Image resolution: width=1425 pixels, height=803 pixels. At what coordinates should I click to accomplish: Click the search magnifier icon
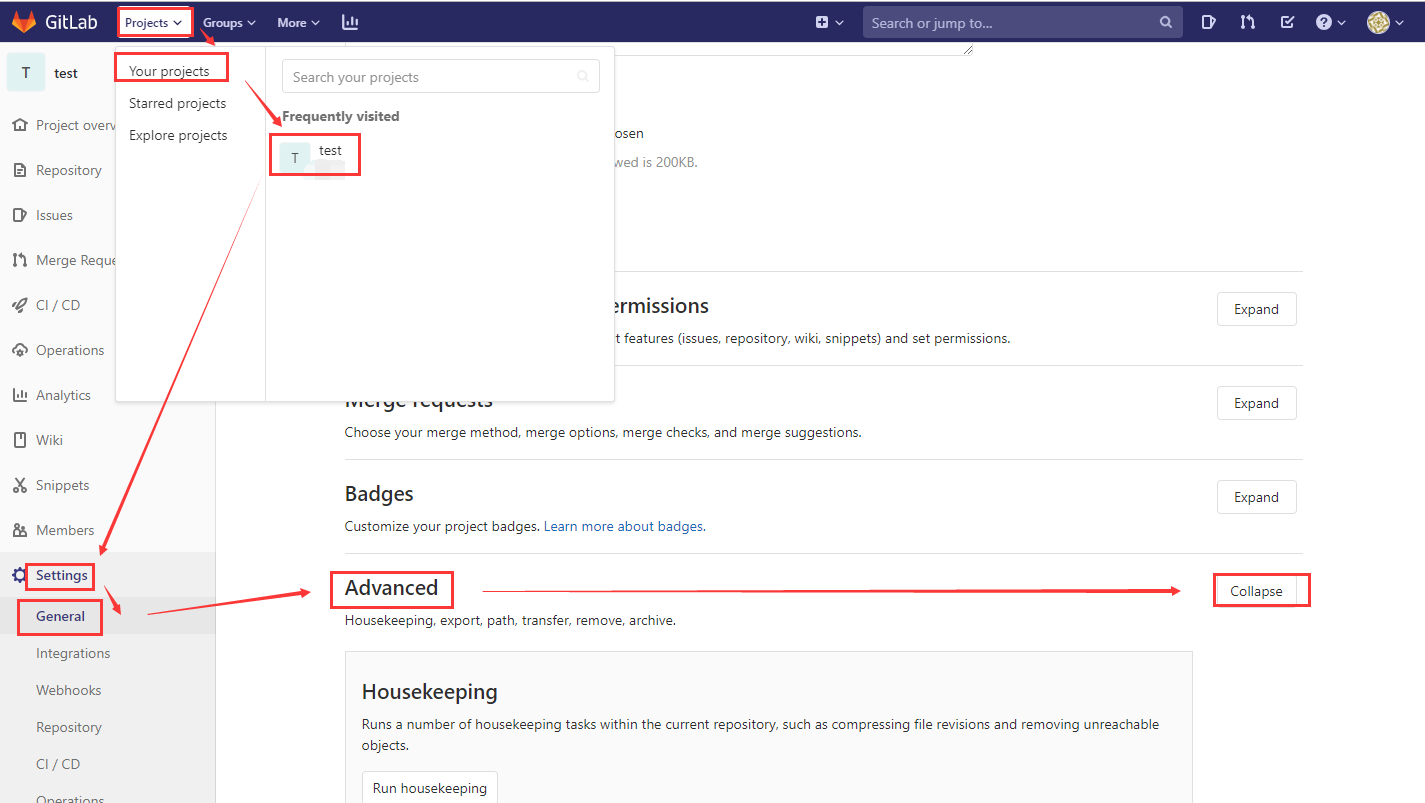click(1166, 22)
